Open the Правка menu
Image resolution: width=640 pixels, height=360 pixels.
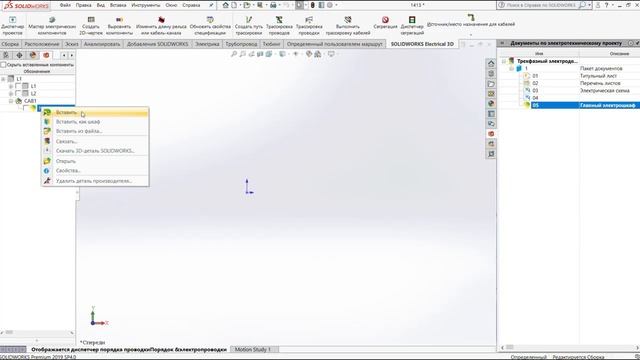pyautogui.click(x=83, y=5)
